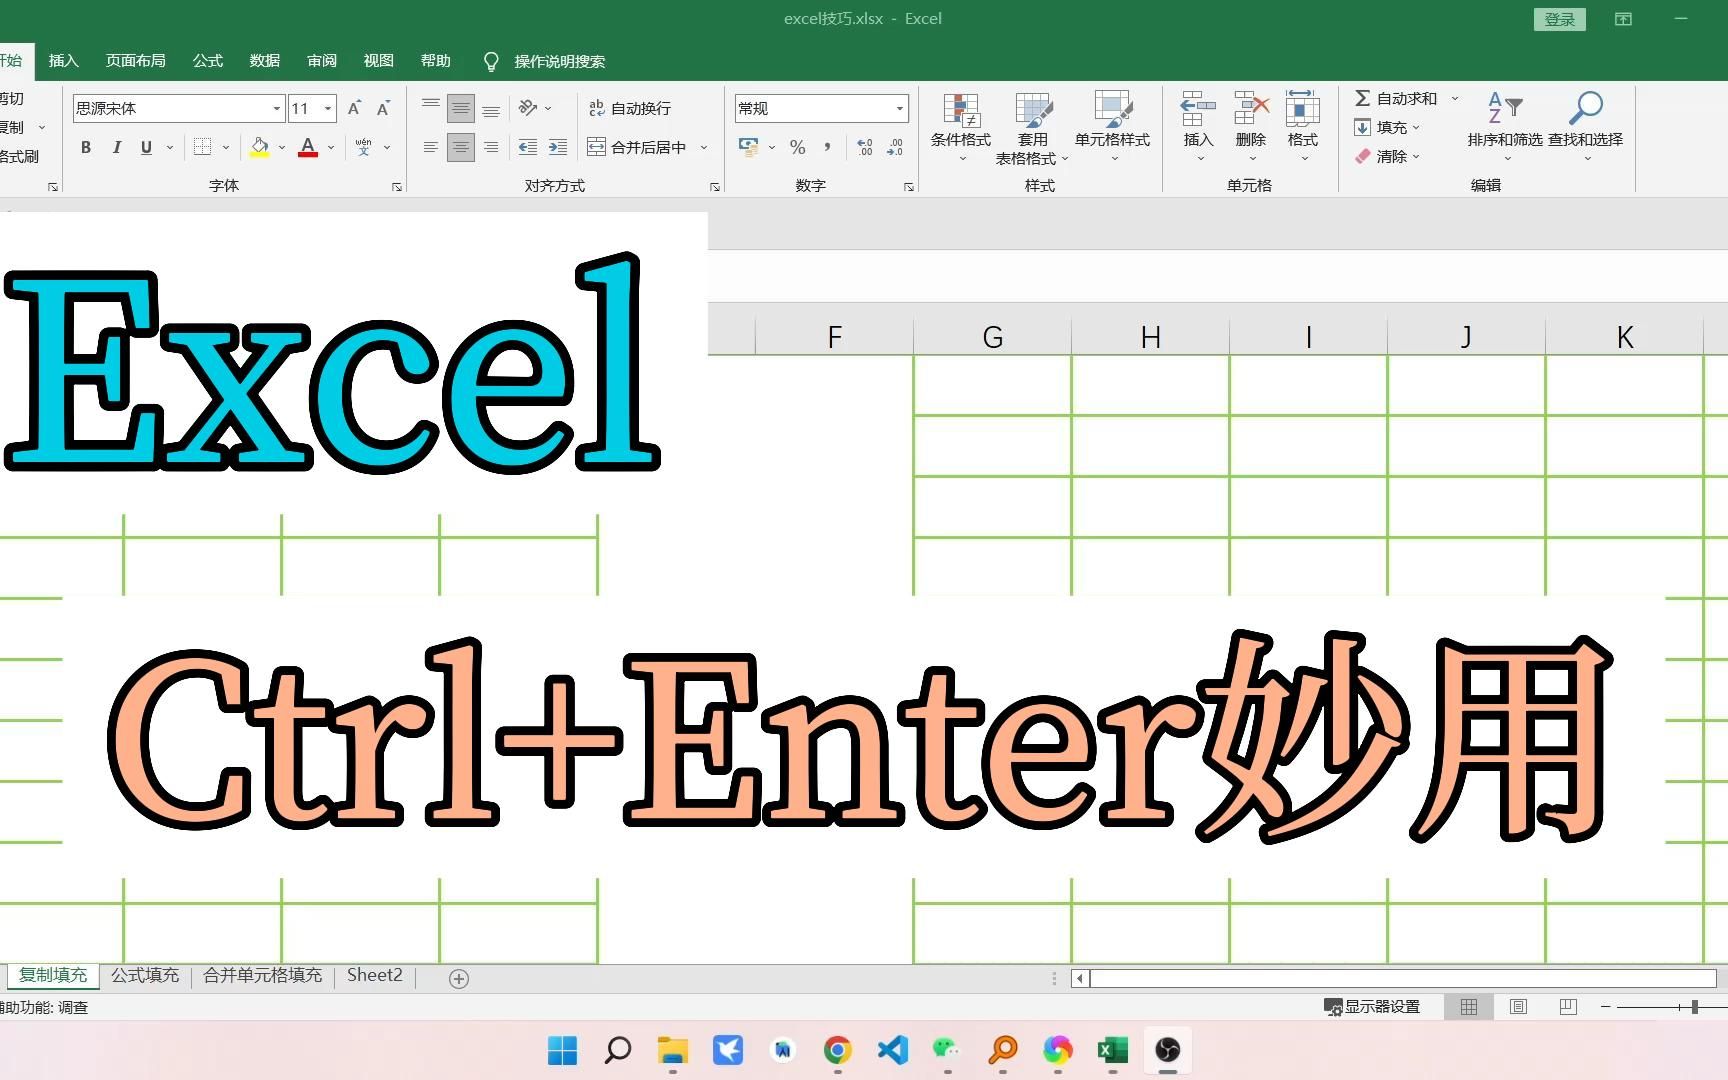Viewport: 1728px width, 1080px height.
Task: Toggle center horizontal alignment
Action: point(460,147)
